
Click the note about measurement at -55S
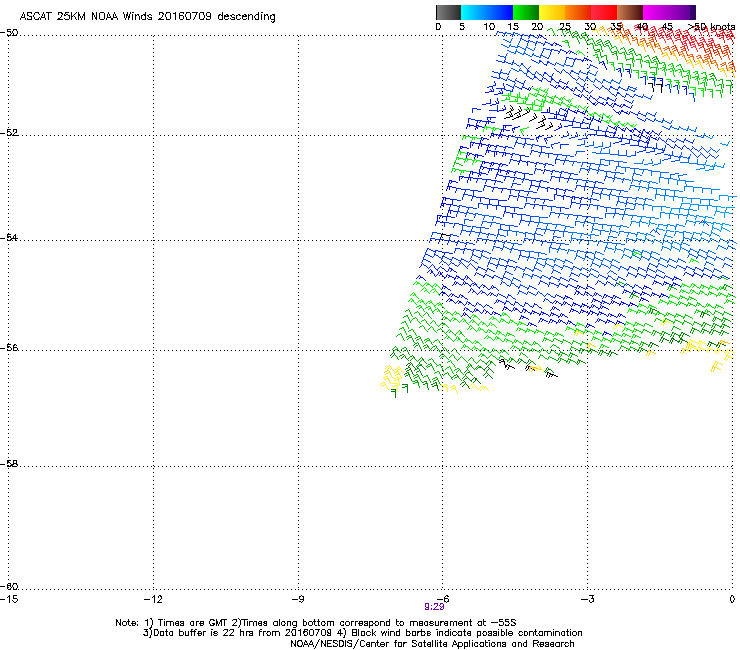(378, 623)
